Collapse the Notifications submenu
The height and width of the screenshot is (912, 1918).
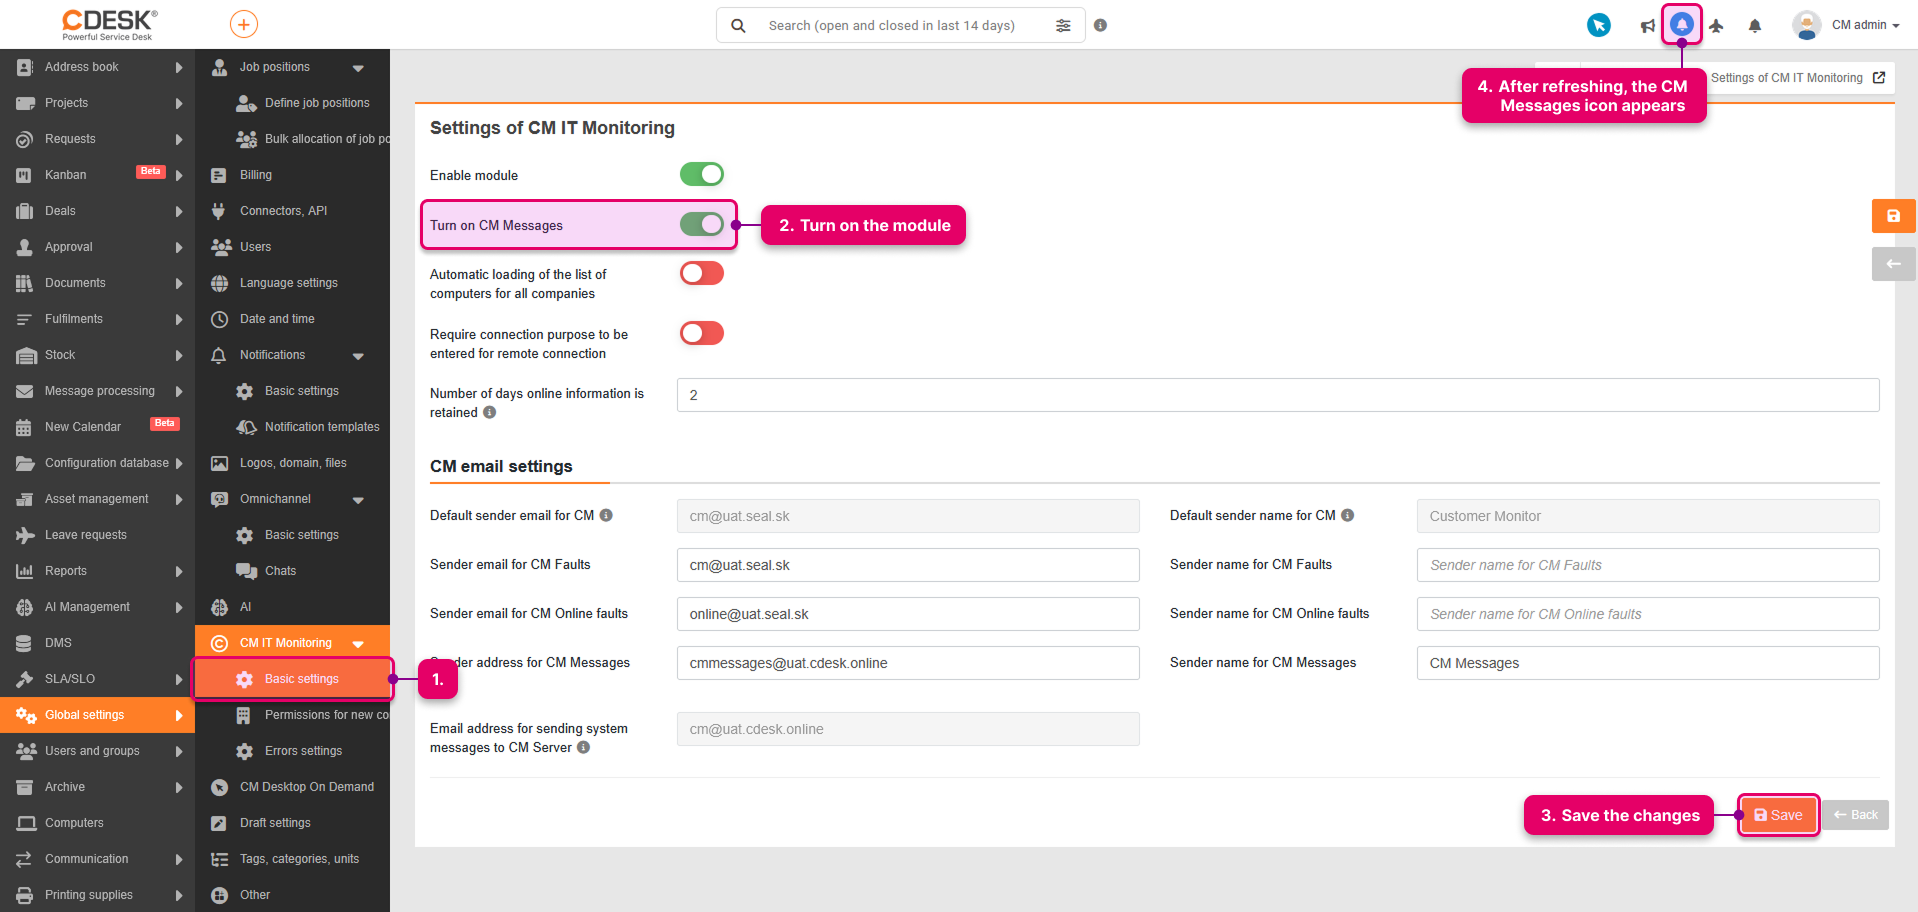coord(358,356)
